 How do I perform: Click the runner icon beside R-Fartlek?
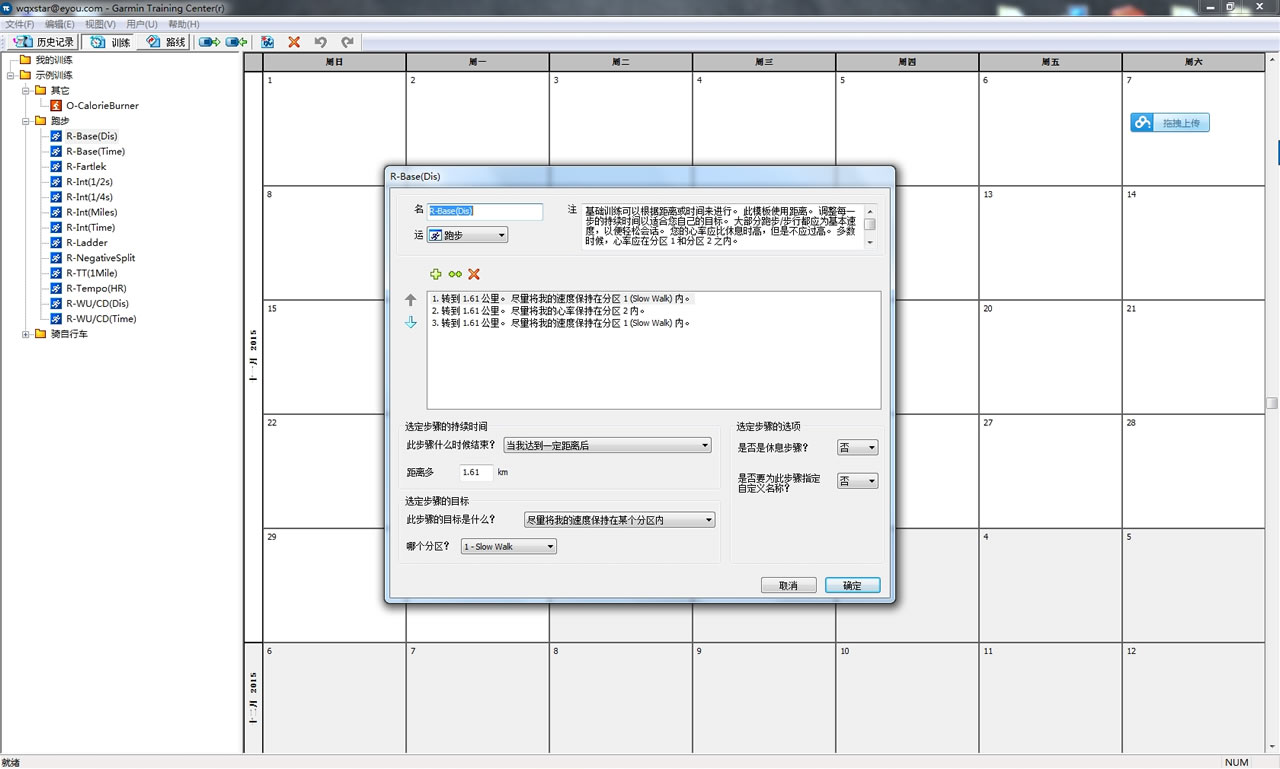[x=56, y=167]
